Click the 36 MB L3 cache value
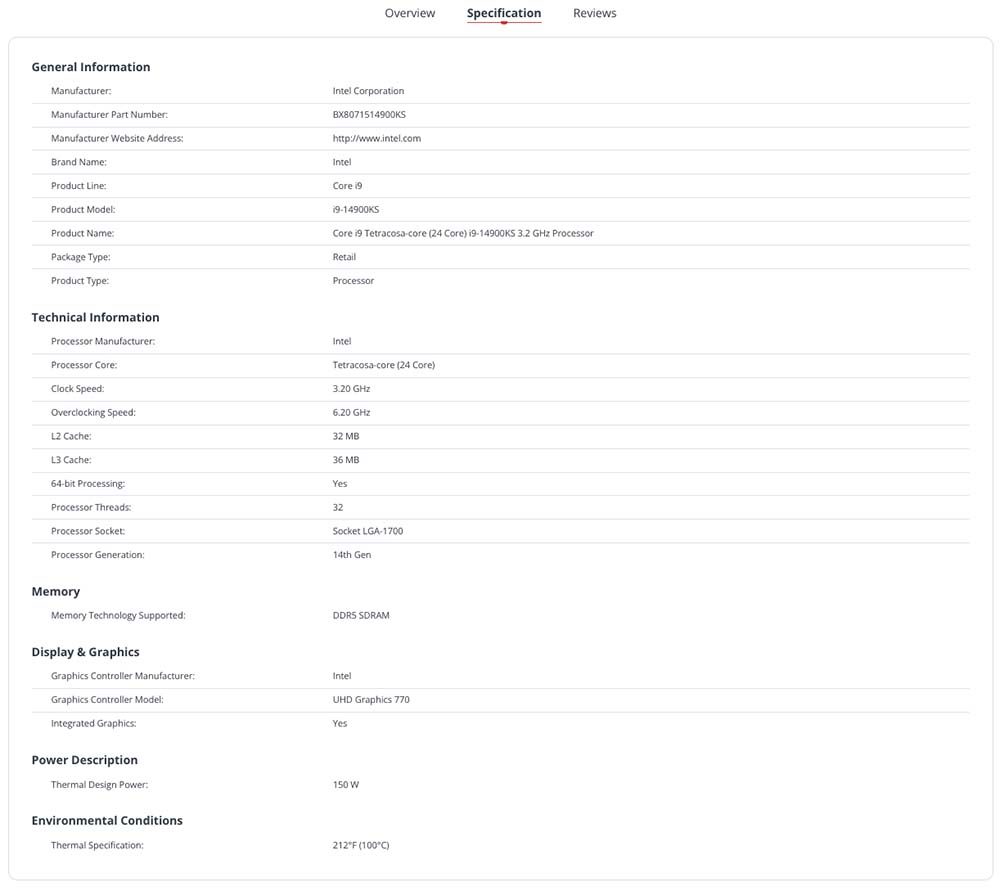1000x891 pixels. [346, 460]
